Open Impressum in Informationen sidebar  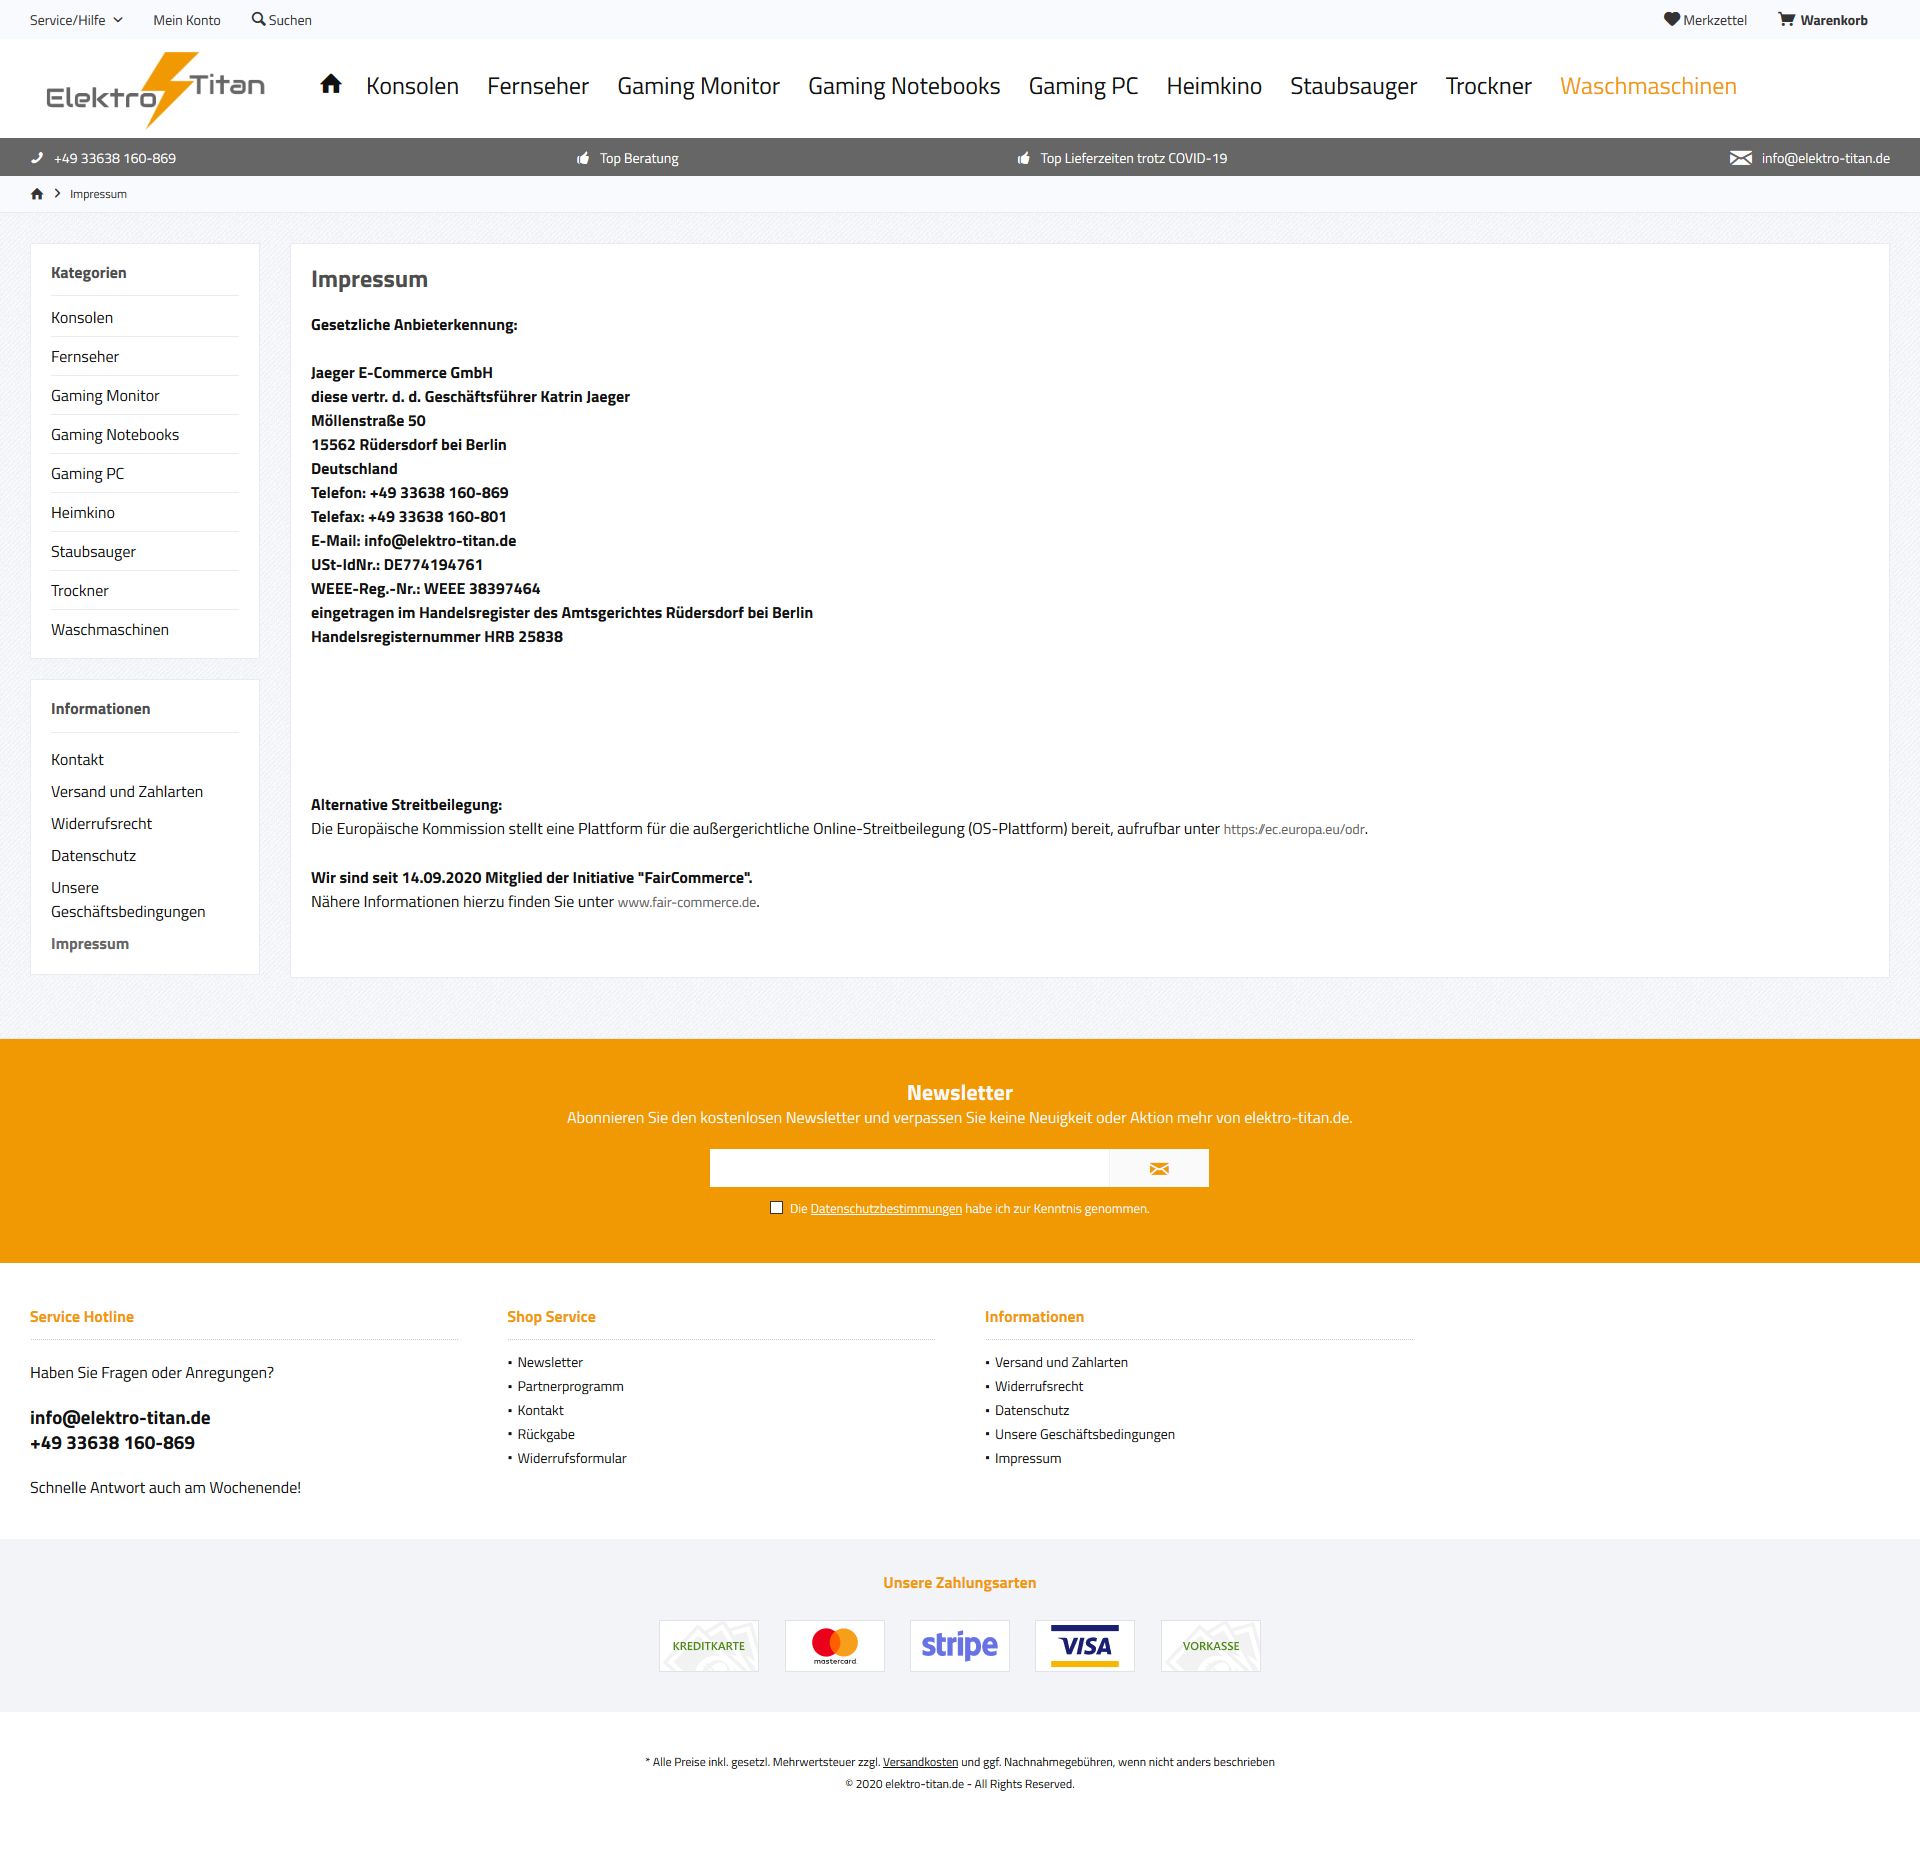pos(90,944)
